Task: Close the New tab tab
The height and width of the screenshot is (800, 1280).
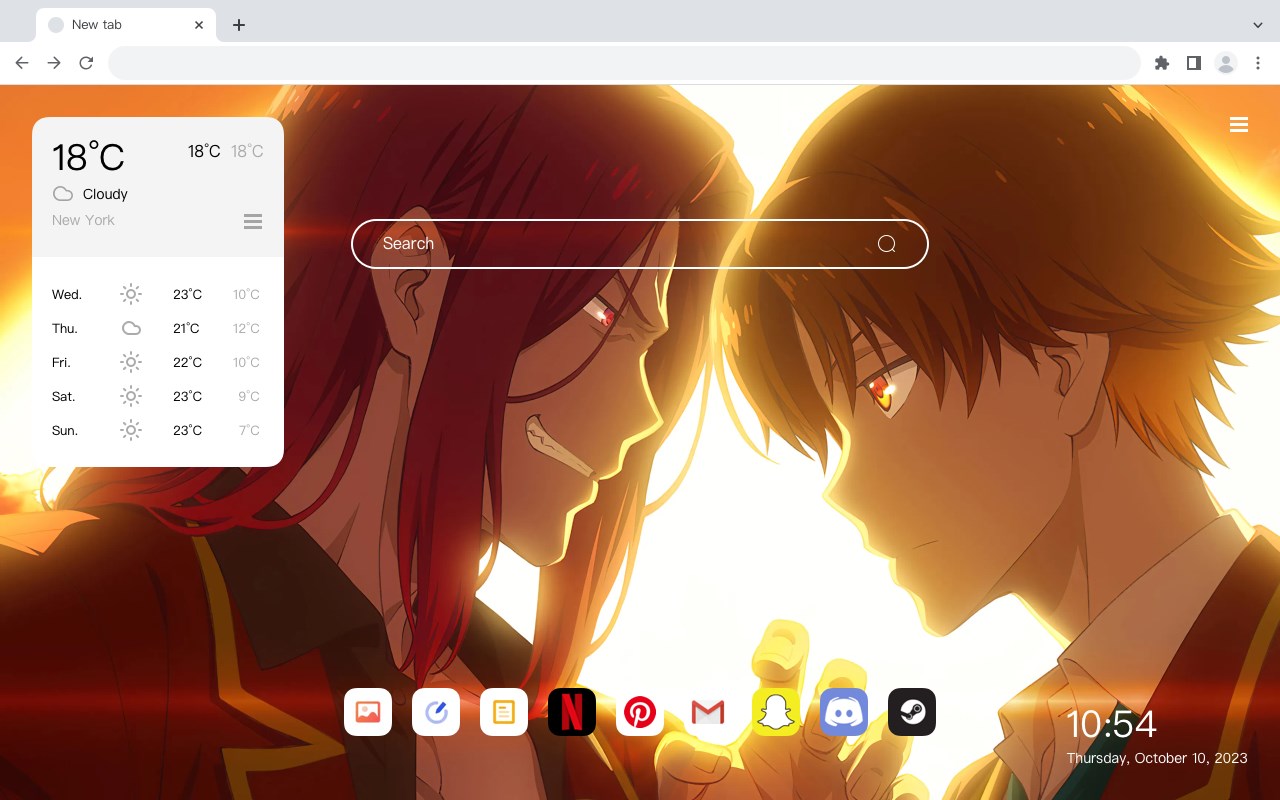Action: click(199, 25)
